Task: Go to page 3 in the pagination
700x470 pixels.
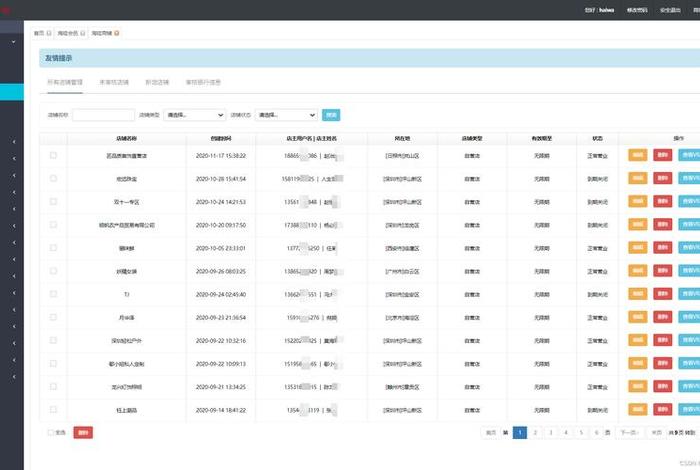Action: (x=550, y=432)
